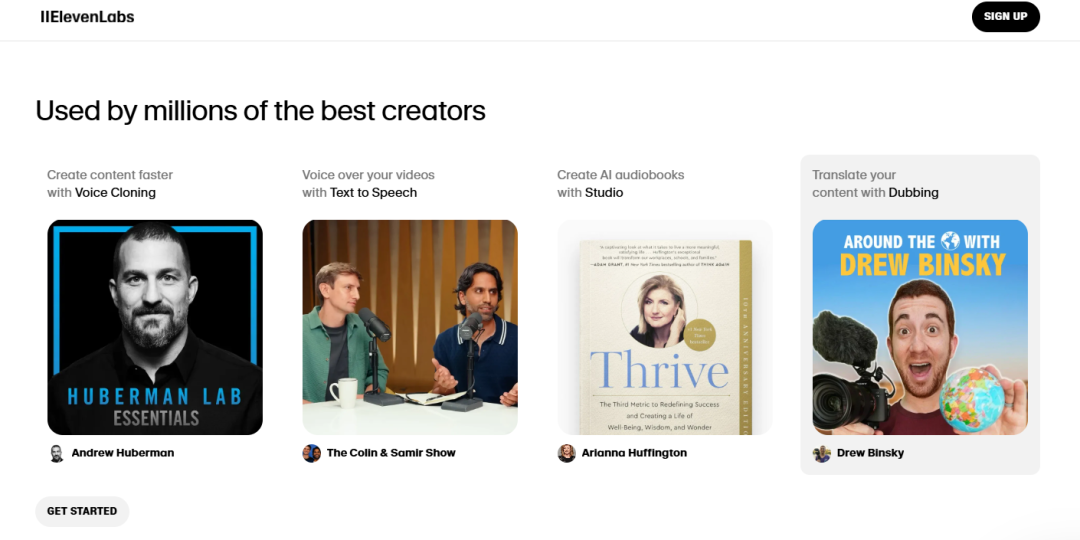1080x540 pixels.
Task: Click Drew Binsky's avatar icon
Action: (822, 453)
